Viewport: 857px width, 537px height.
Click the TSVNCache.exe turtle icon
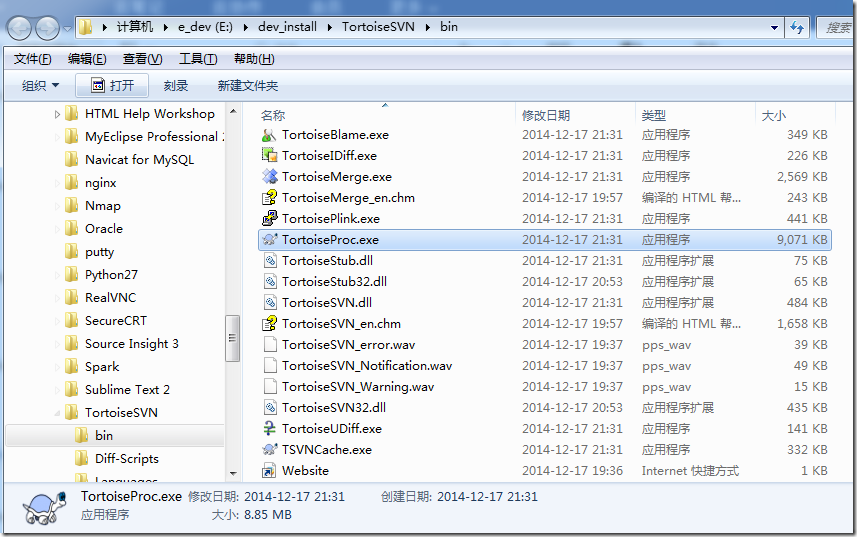tap(269, 450)
